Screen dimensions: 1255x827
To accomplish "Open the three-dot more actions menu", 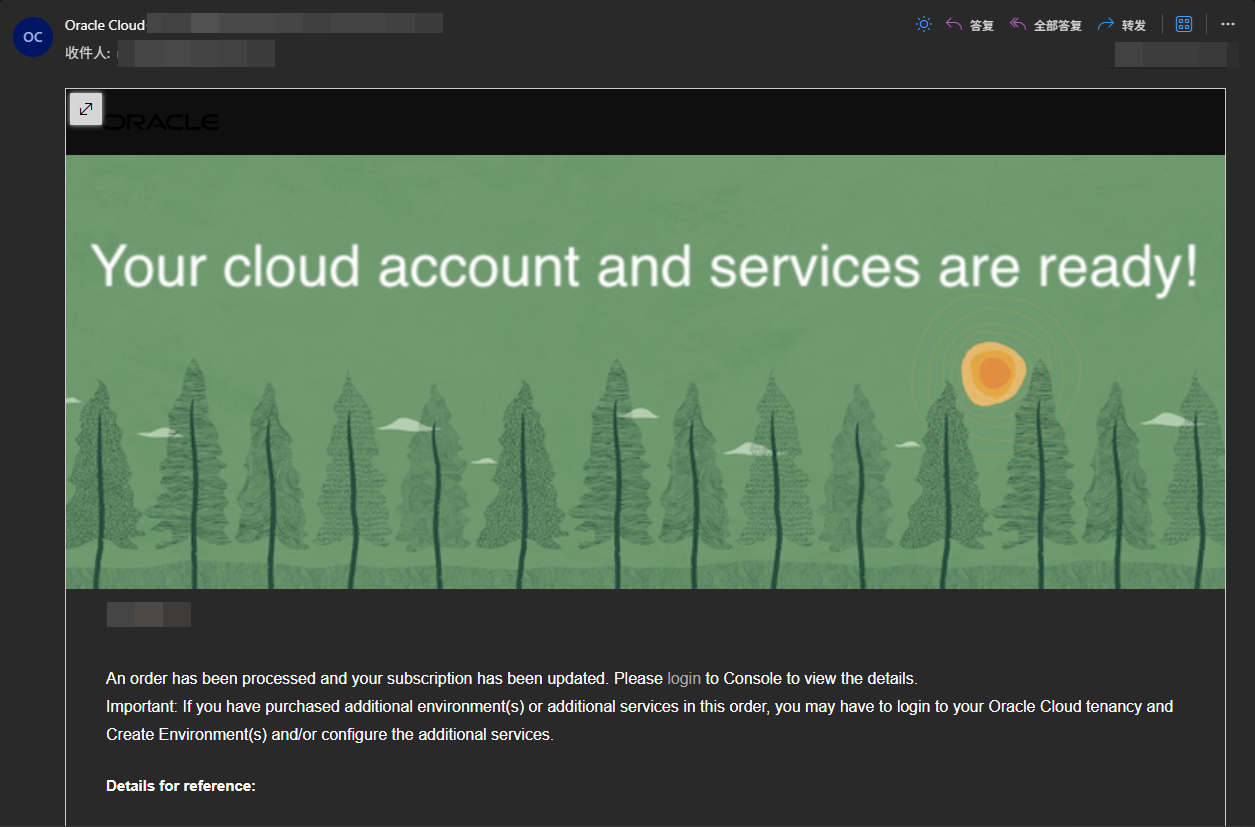I will pos(1228,24).
